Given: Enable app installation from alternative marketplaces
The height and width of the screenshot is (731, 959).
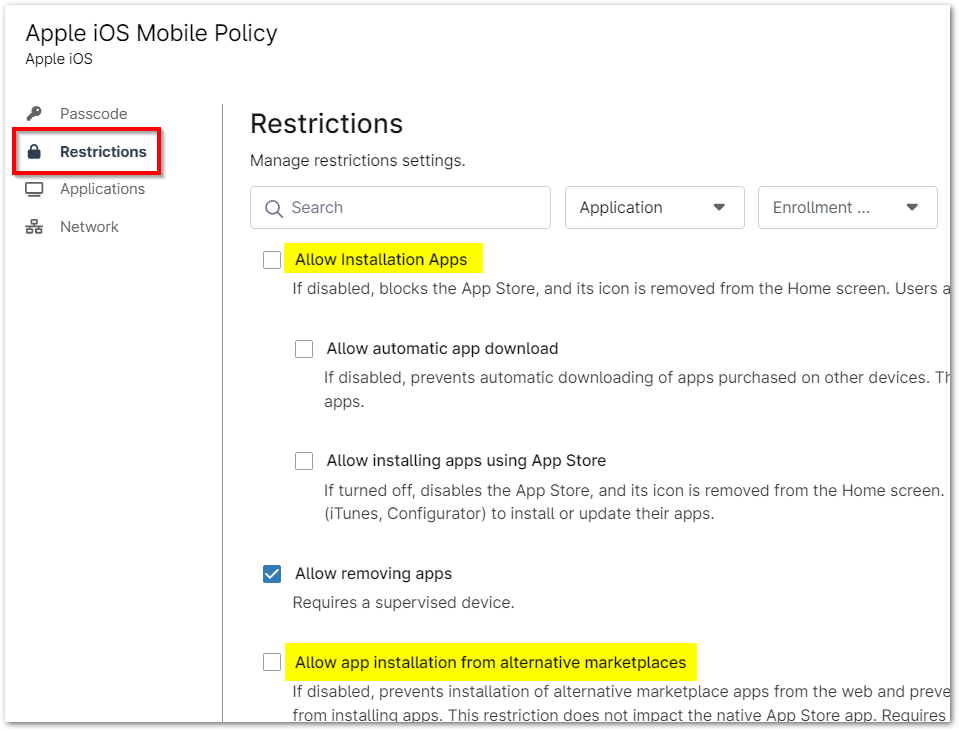Looking at the screenshot, I should [x=271, y=661].
